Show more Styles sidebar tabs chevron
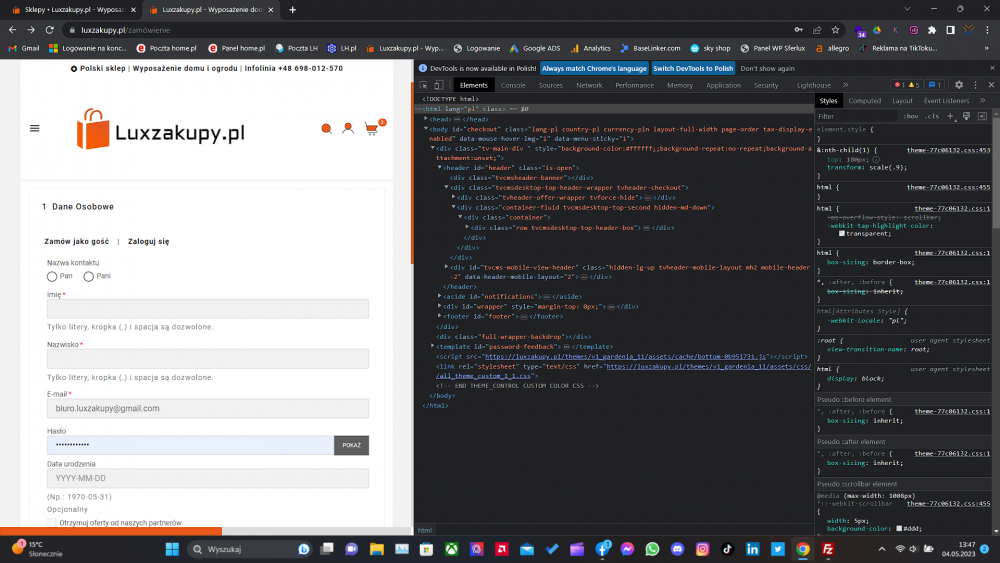Viewport: 1000px width, 563px height. tap(983, 100)
